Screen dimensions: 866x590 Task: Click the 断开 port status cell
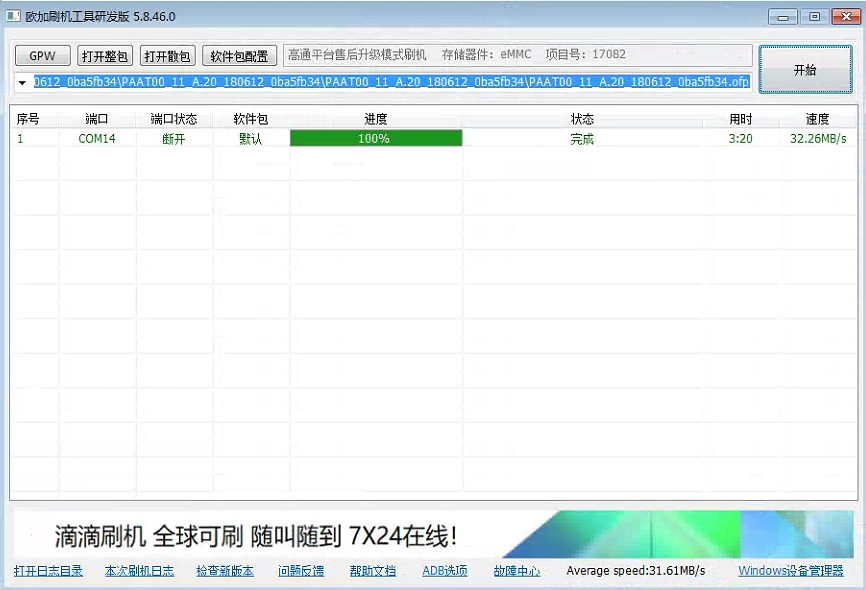[173, 139]
